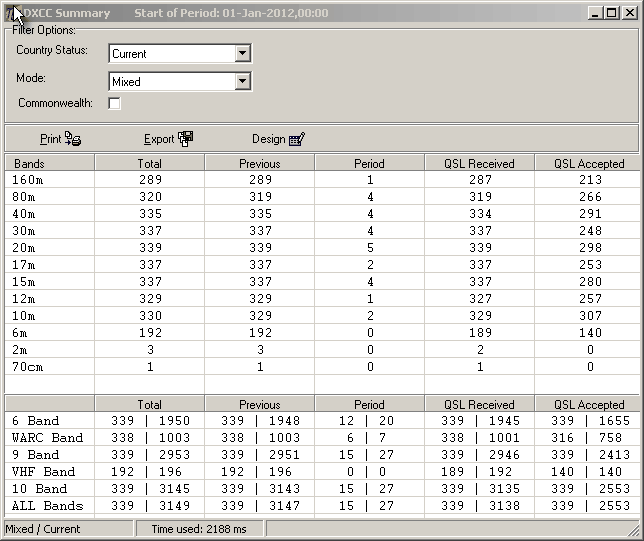Click the ALL Bands summary row label
644x541 pixels.
point(47,506)
